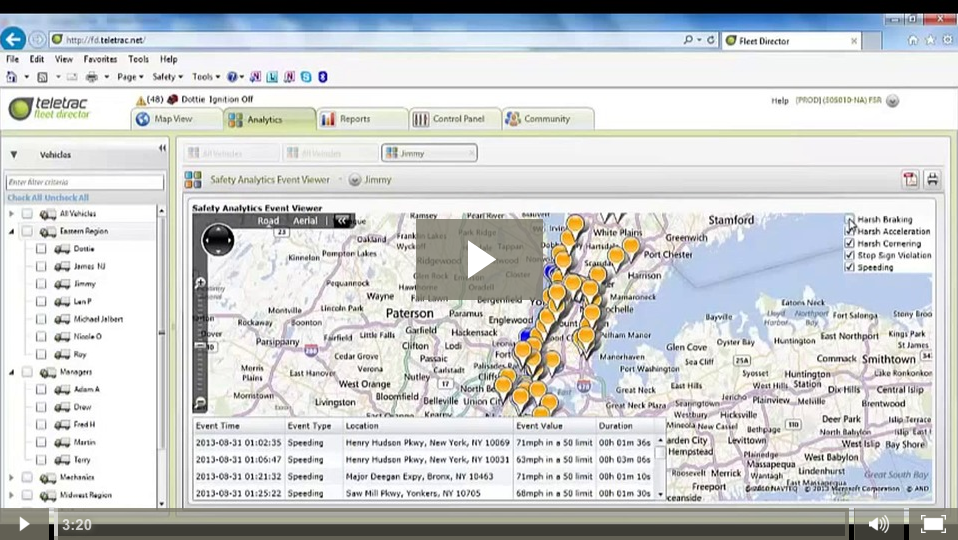Print the Safety Analytics Event Viewer
The image size is (958, 540).
click(932, 179)
